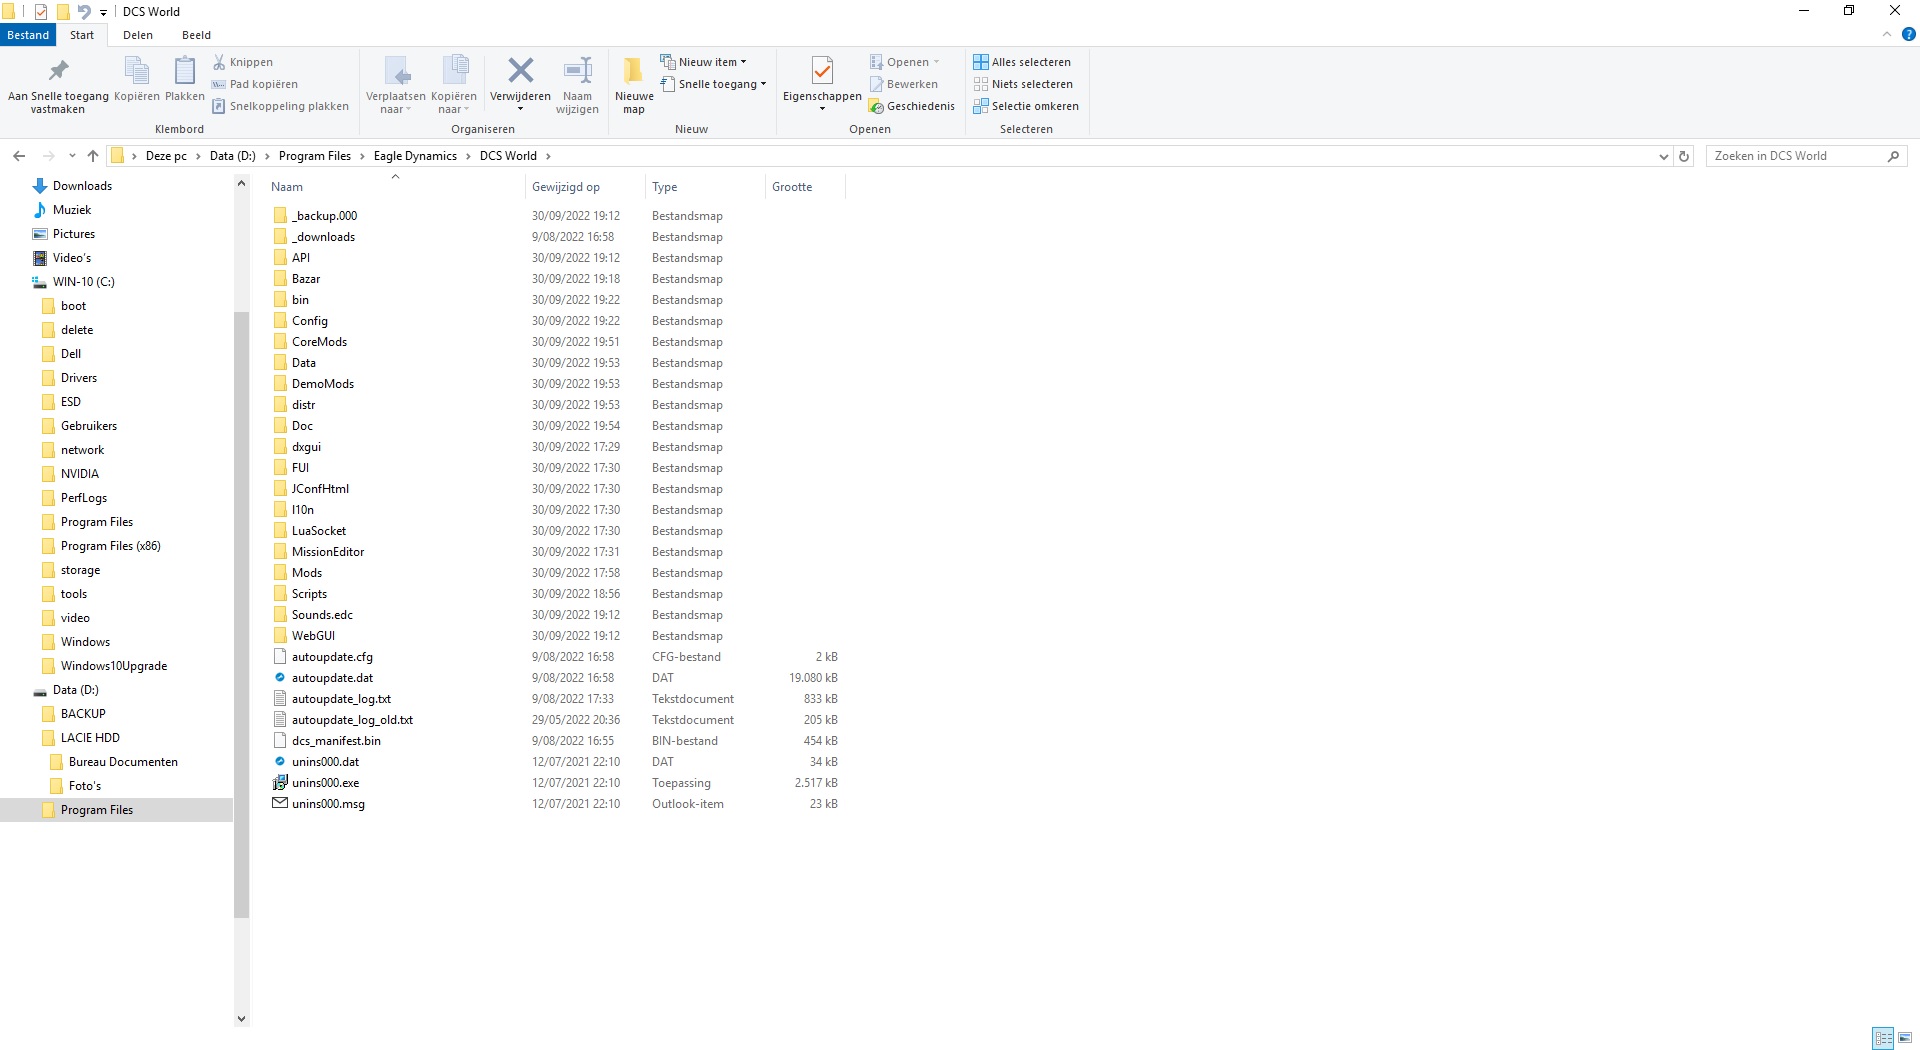
Task: Click Pad kopiëren in ribbon
Action: click(x=254, y=84)
